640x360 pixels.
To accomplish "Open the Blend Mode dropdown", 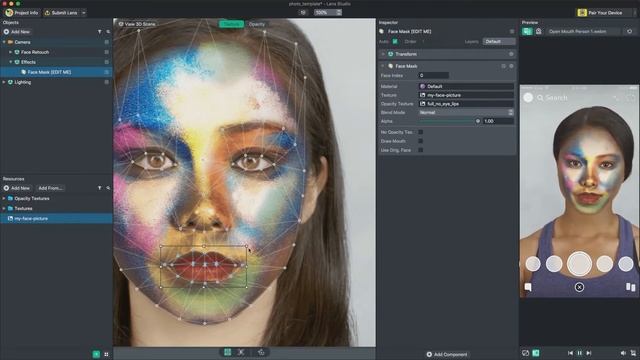I will pyautogui.click(x=466, y=112).
